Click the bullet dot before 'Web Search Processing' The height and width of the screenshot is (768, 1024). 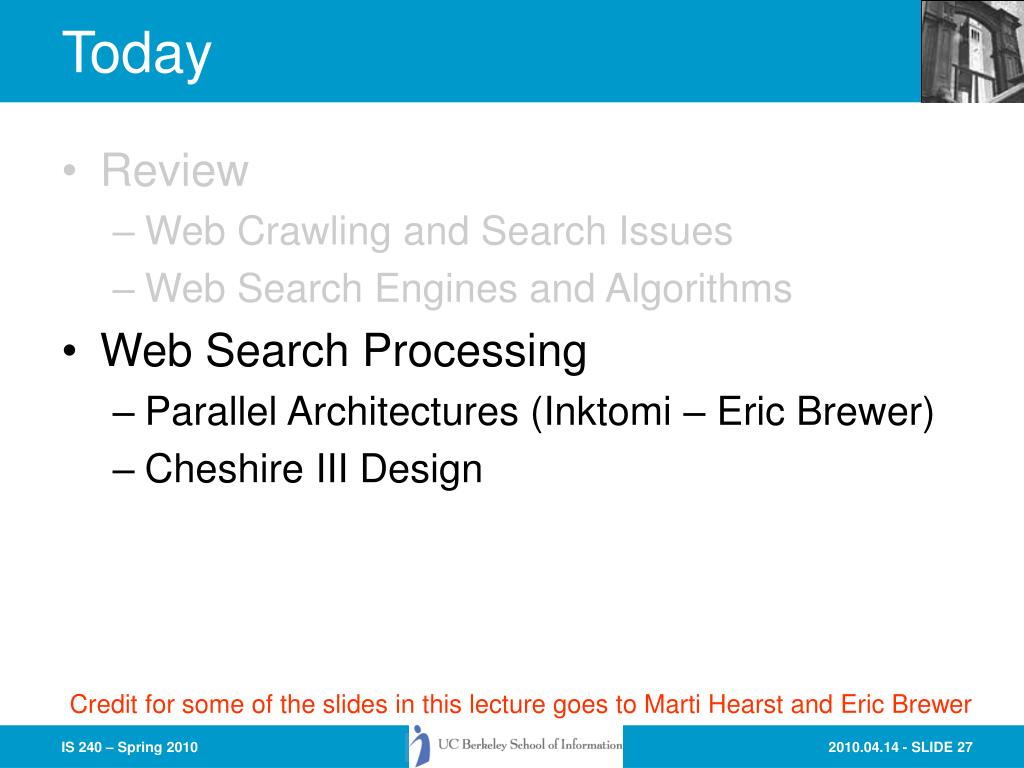[70, 353]
